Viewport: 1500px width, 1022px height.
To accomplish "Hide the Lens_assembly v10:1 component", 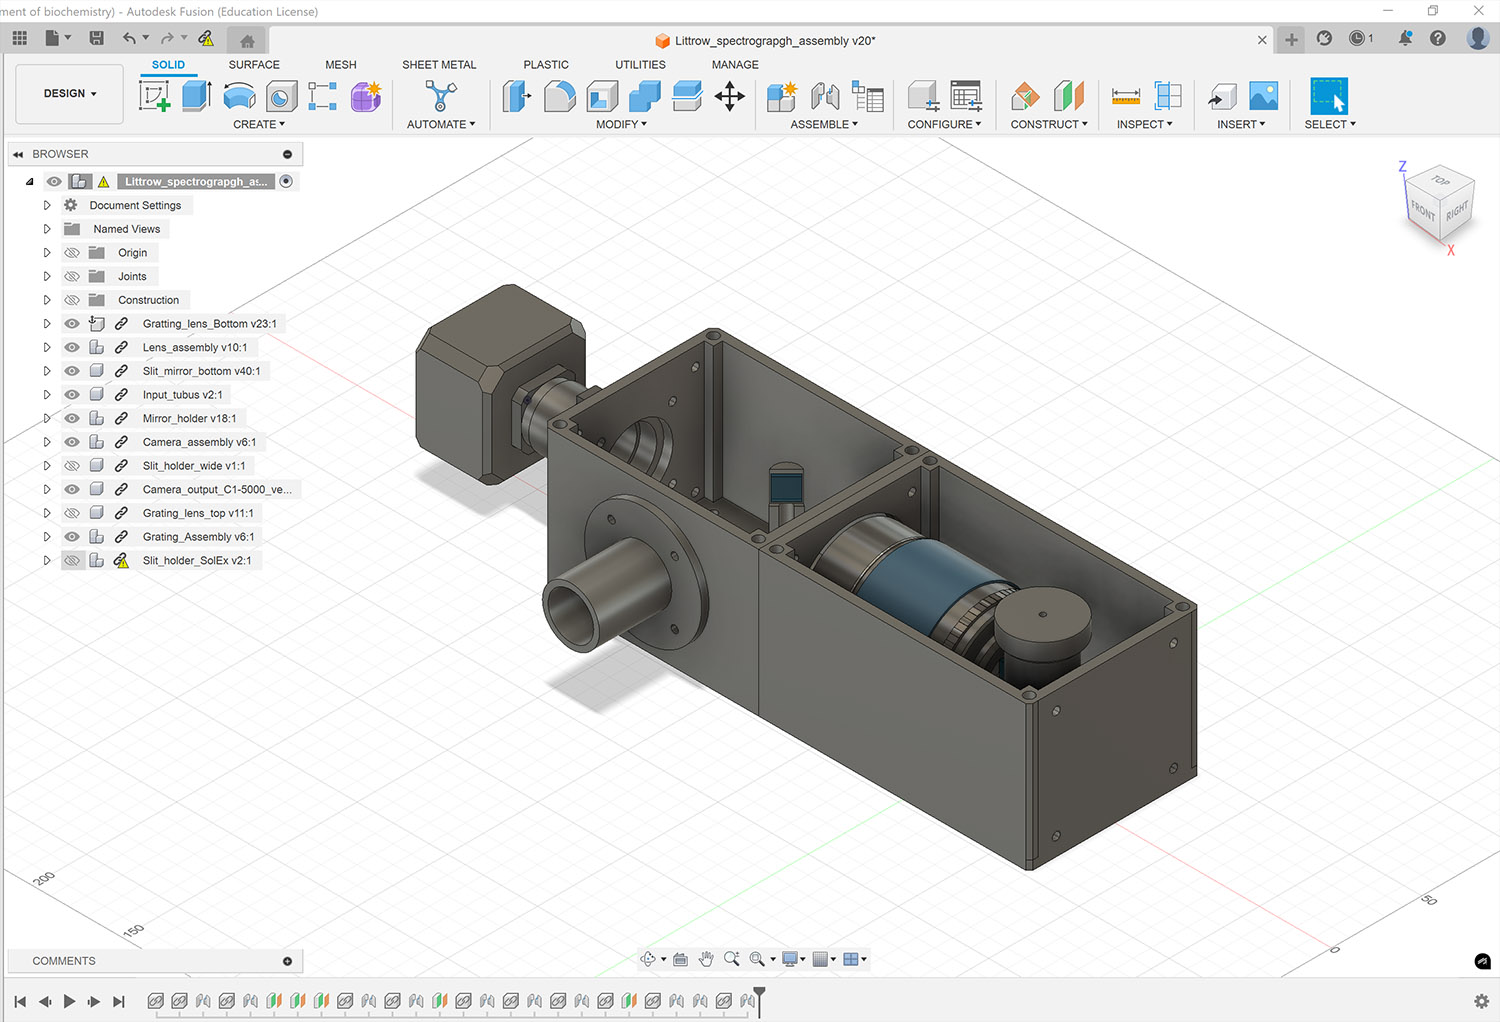I will click(x=72, y=347).
